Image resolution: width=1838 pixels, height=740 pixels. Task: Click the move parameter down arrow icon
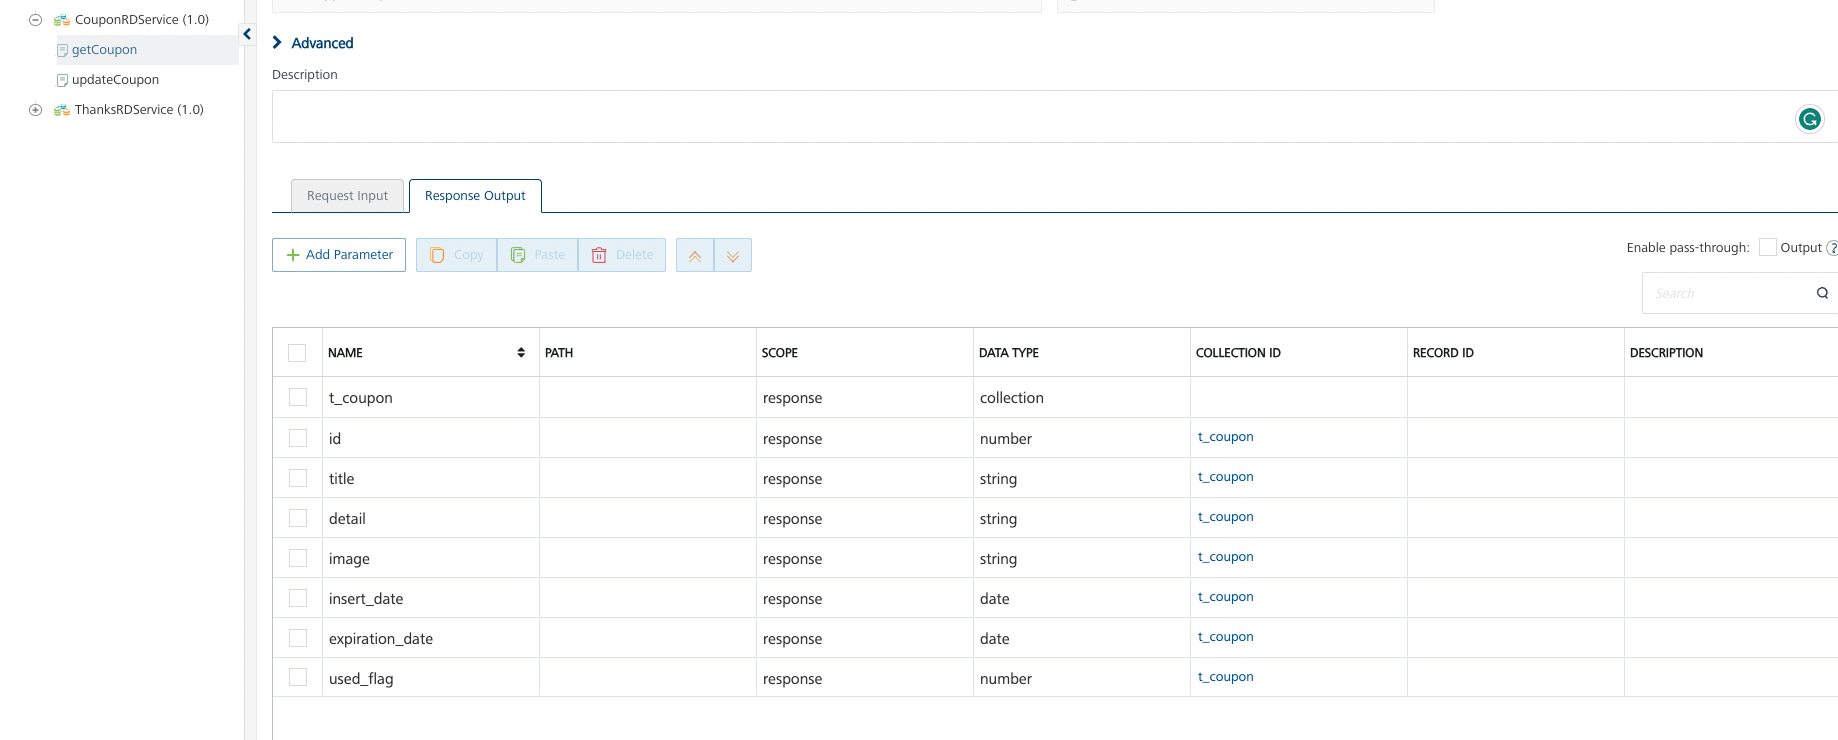(733, 255)
